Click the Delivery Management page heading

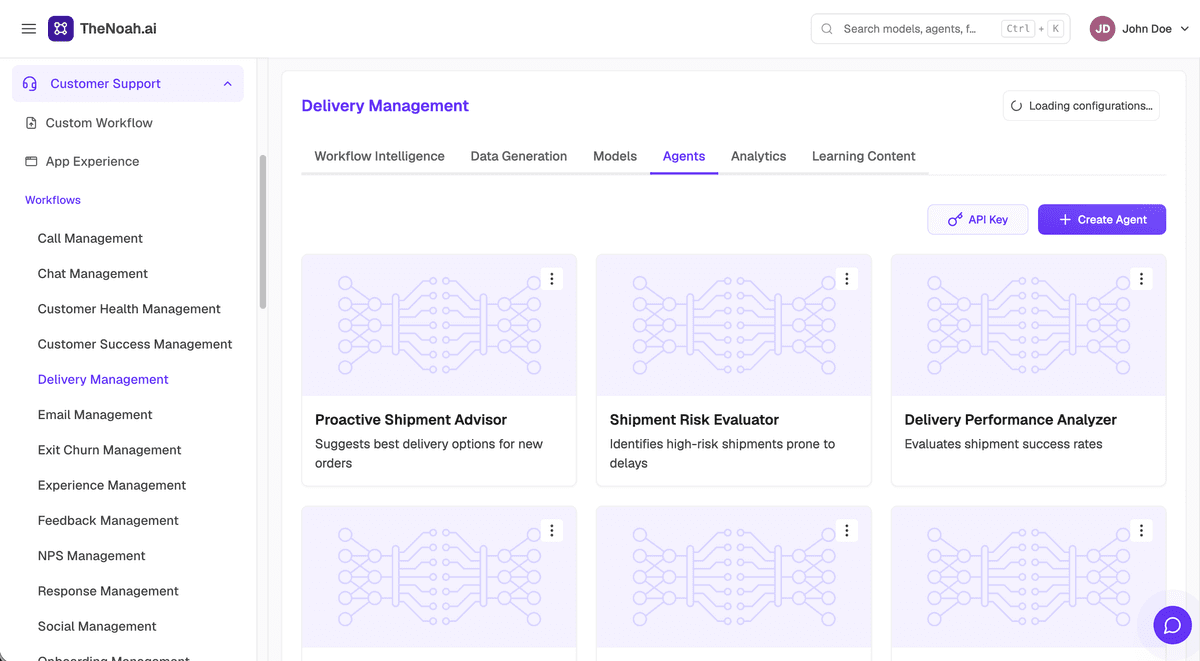(385, 106)
